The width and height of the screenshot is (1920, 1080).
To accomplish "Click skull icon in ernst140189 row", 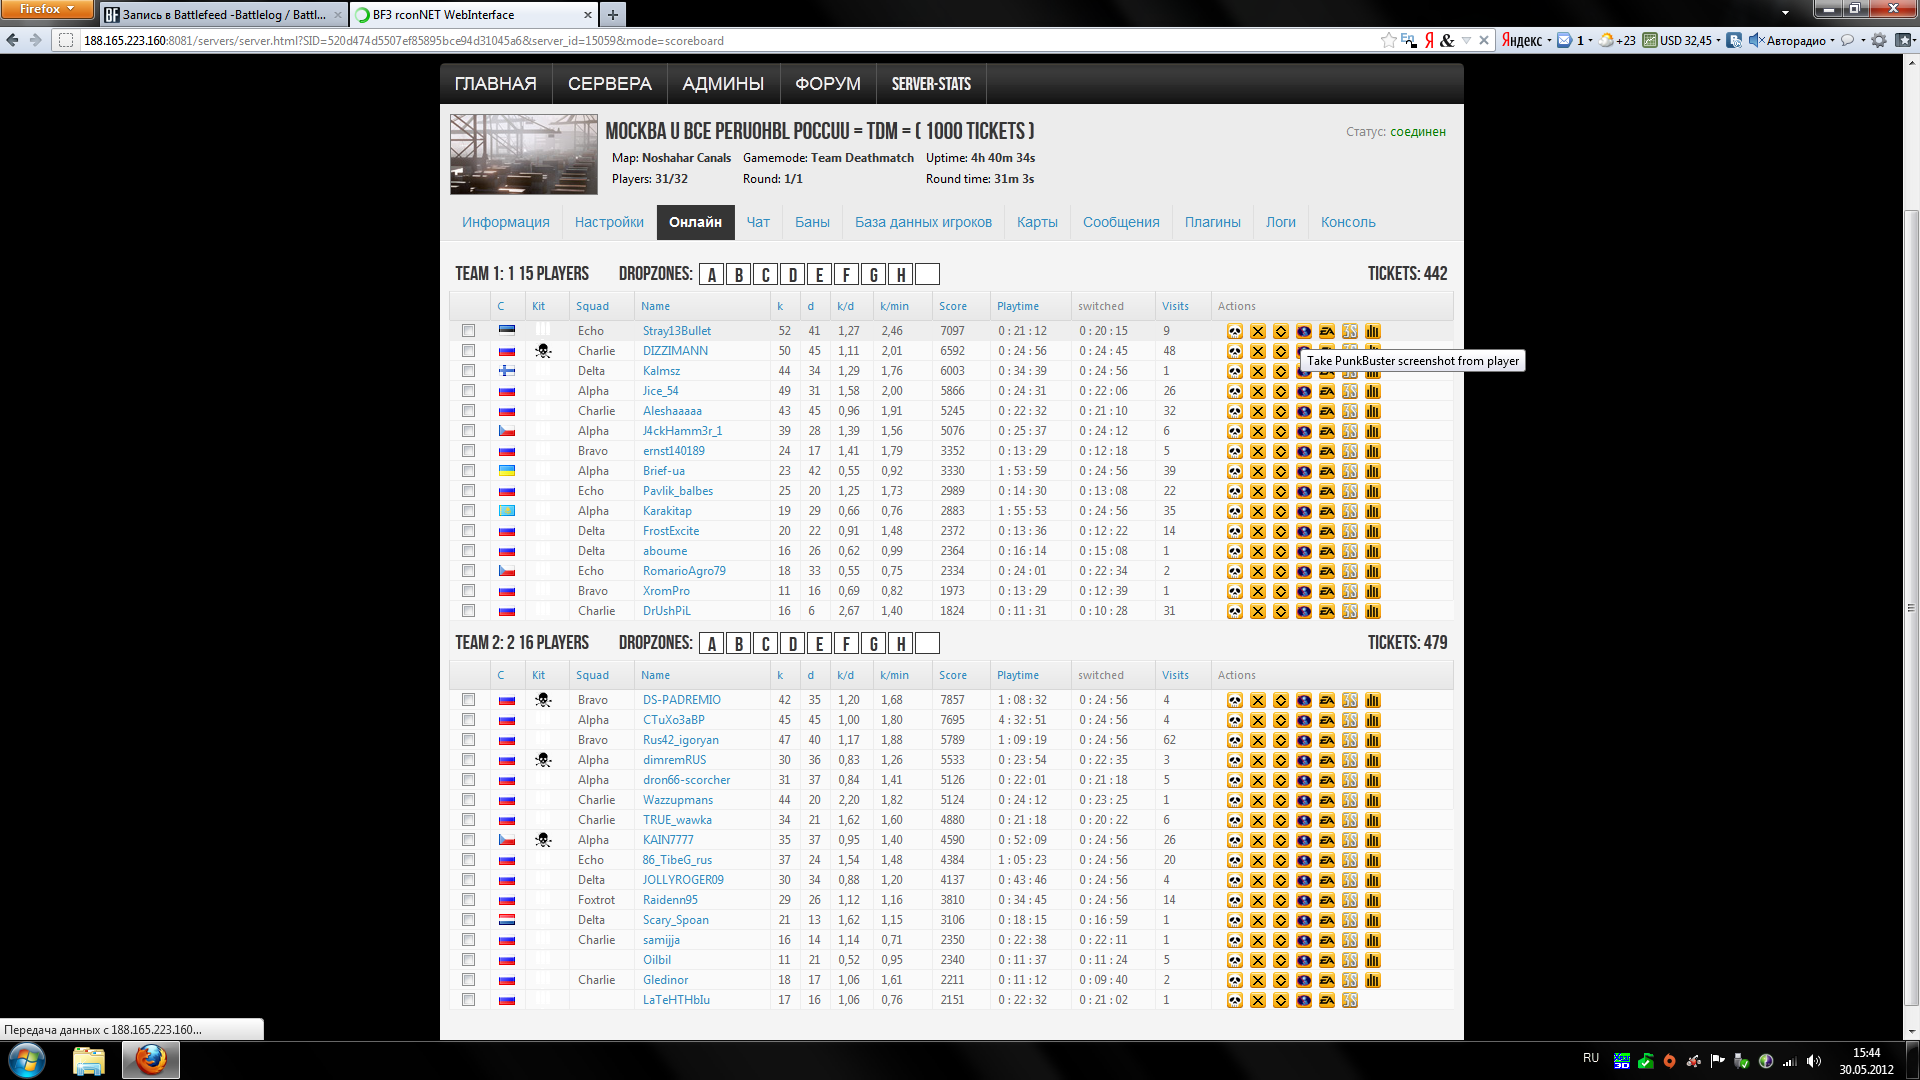I will pyautogui.click(x=1235, y=452).
